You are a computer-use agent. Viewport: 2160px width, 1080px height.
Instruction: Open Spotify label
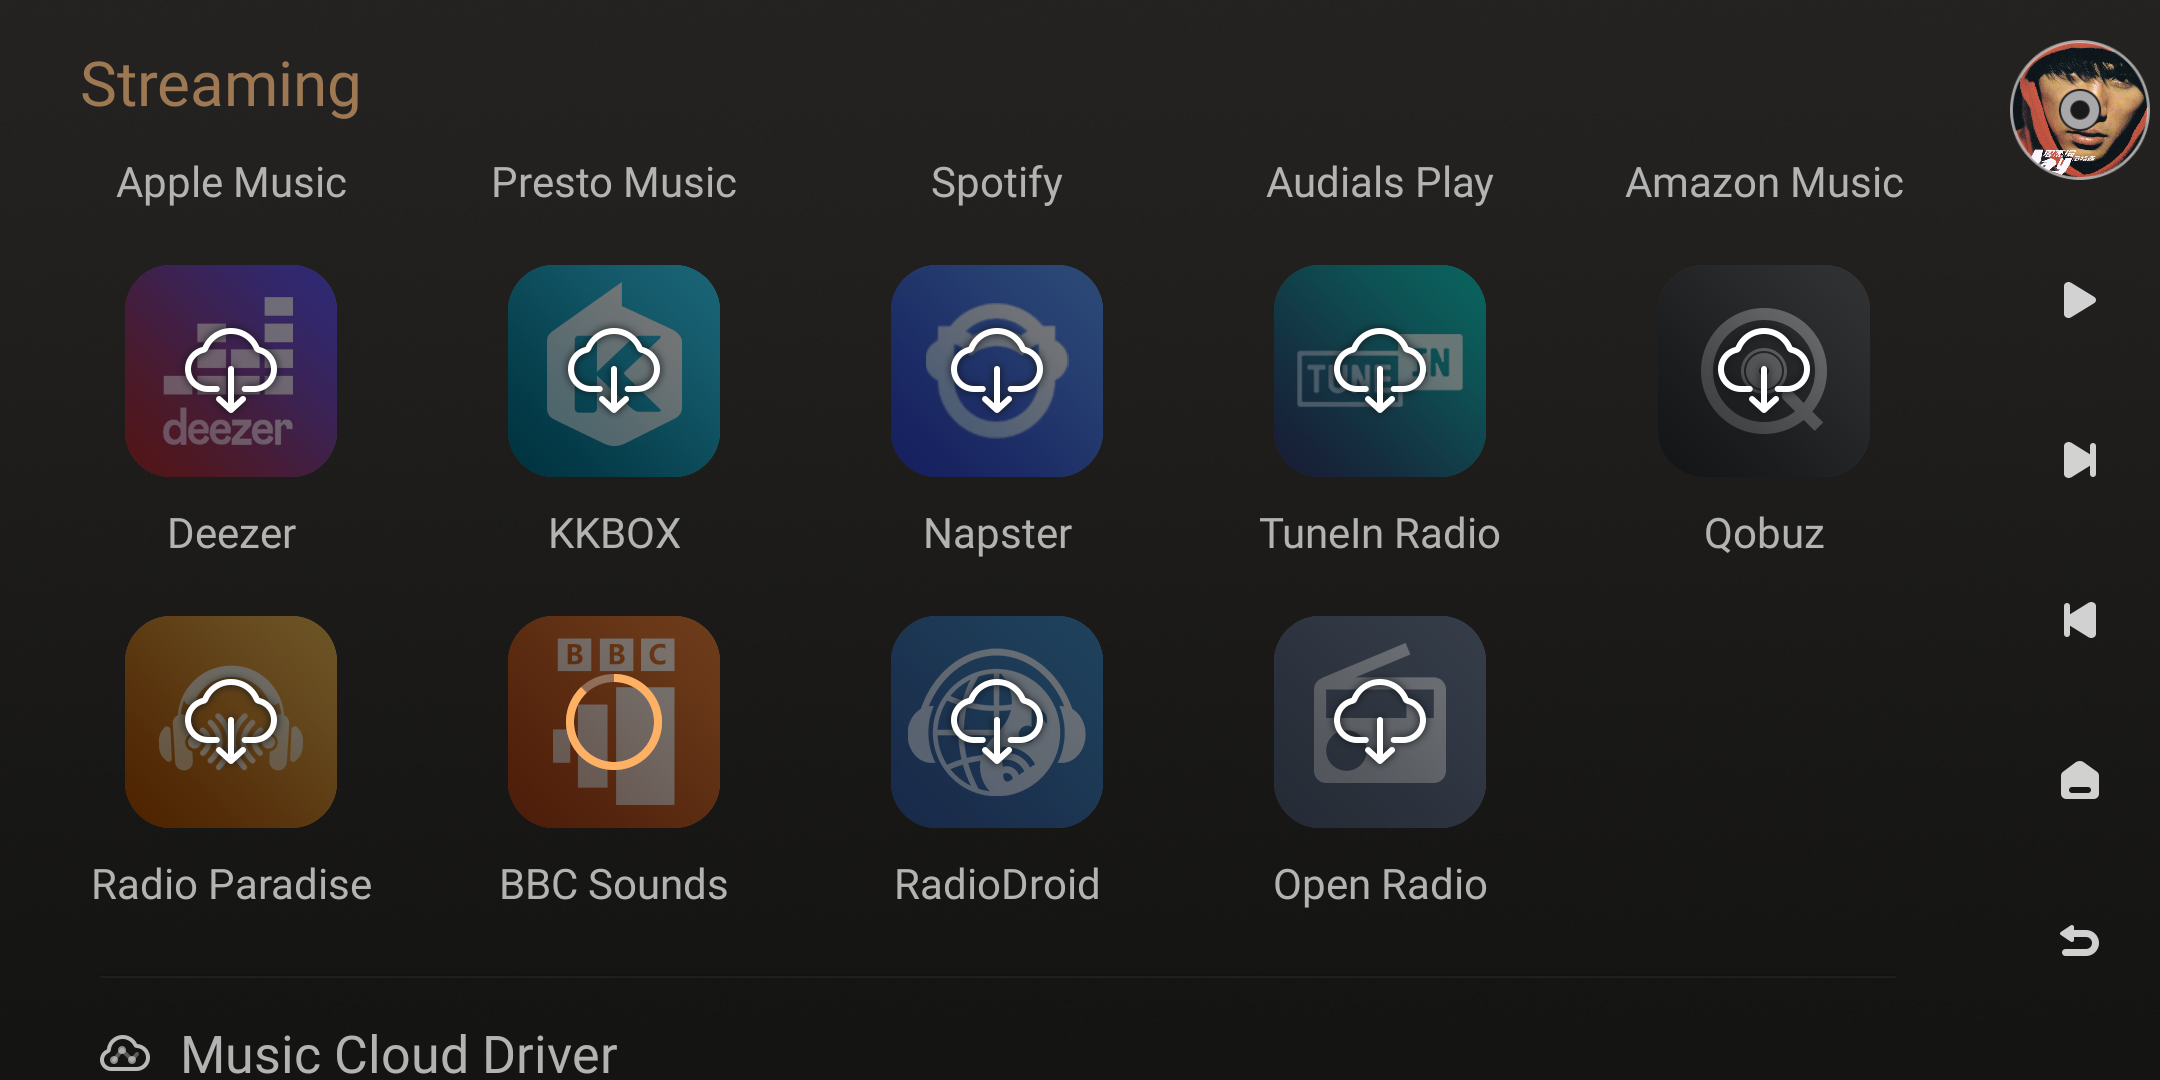click(997, 184)
